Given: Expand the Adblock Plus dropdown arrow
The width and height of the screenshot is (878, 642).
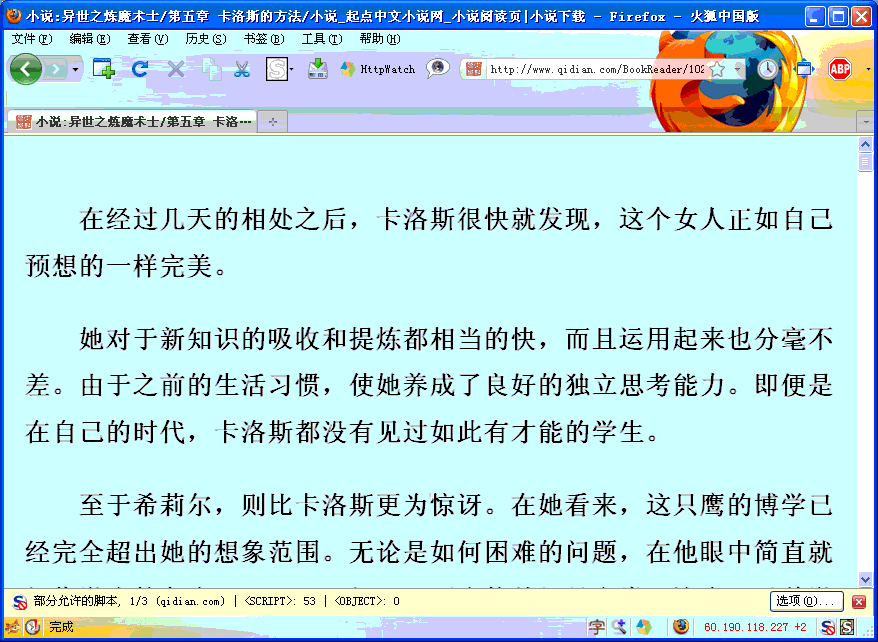Looking at the screenshot, I should tap(868, 69).
